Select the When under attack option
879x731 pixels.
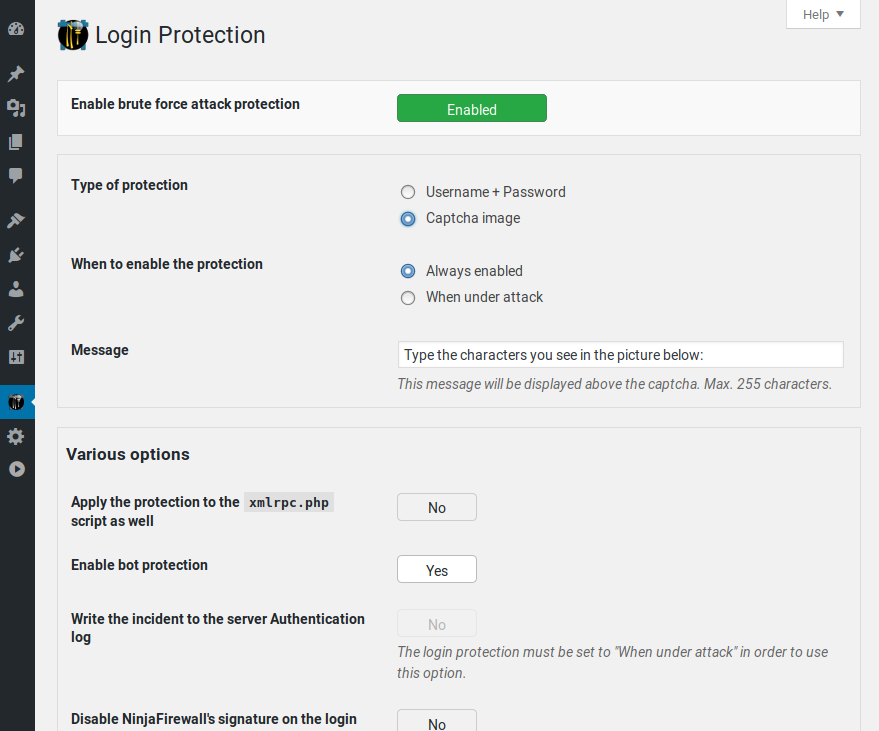(408, 297)
